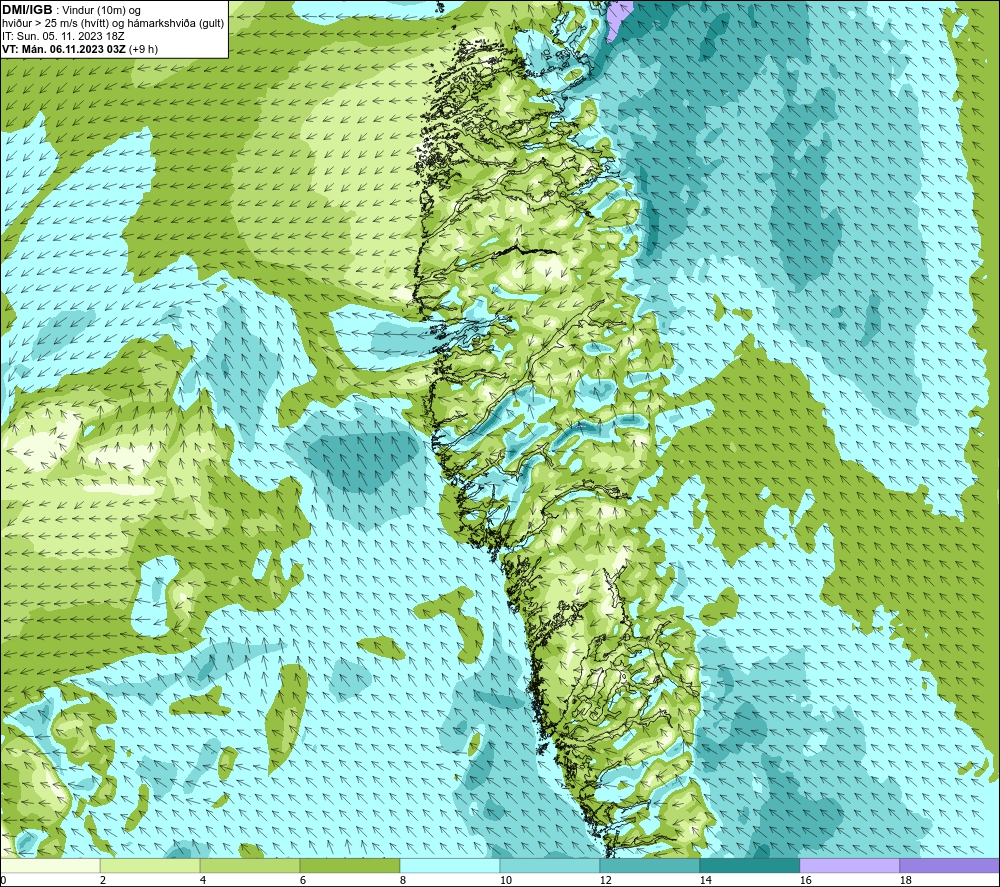This screenshot has width=1000, height=887.
Task: Click the legend value 10
Action: (x=505, y=881)
